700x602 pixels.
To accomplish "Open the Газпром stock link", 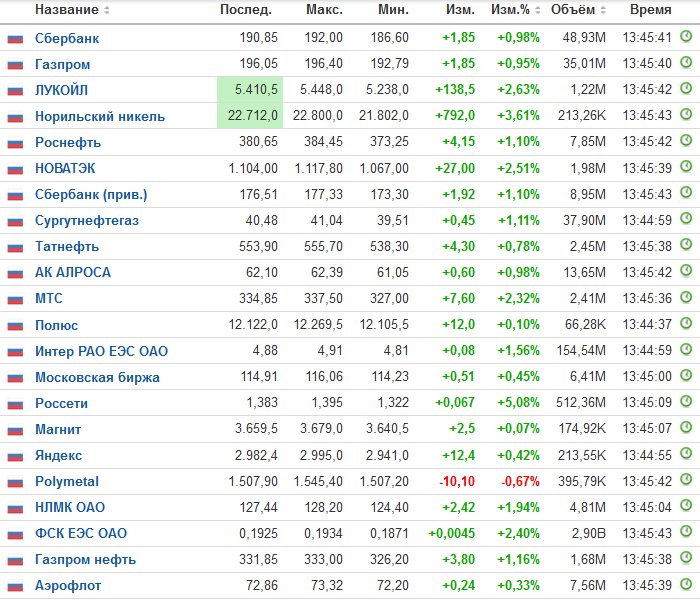I will coord(62,64).
